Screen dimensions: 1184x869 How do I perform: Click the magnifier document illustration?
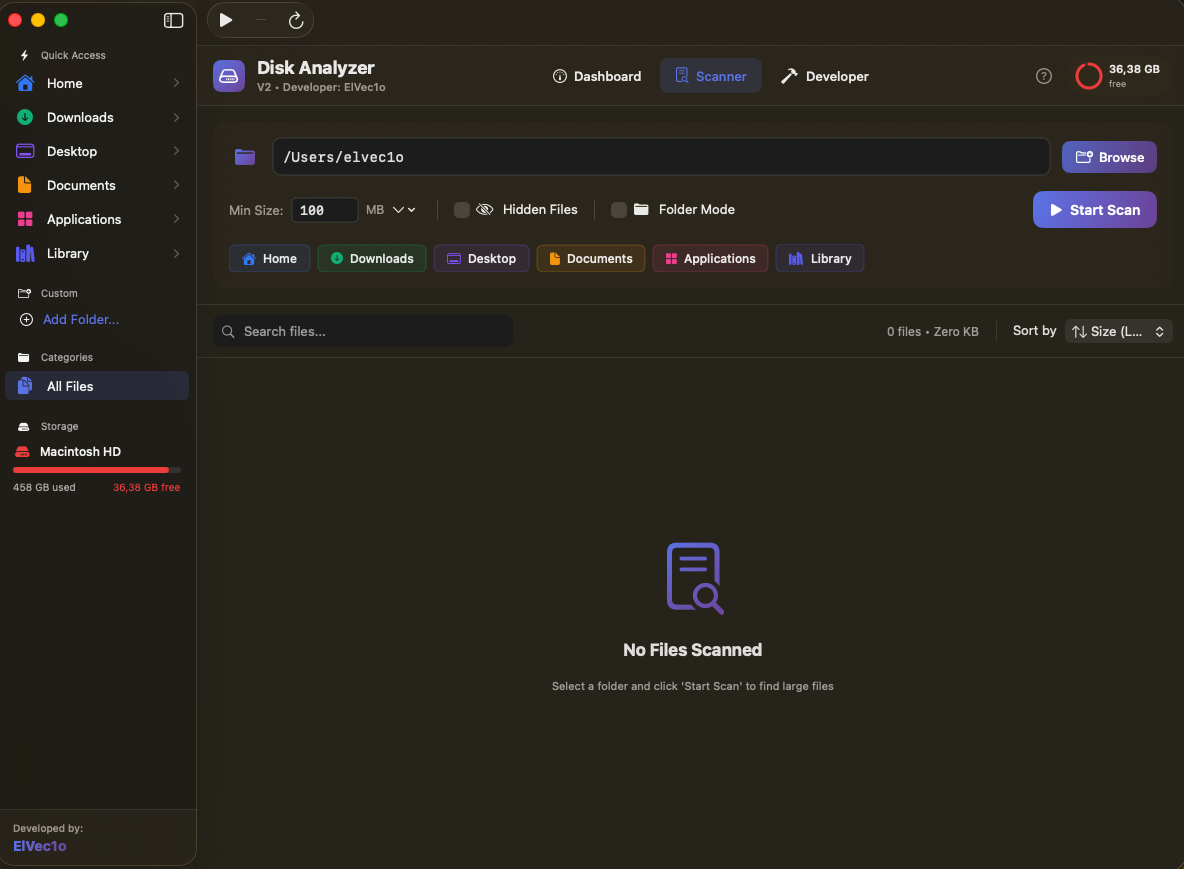coord(692,577)
